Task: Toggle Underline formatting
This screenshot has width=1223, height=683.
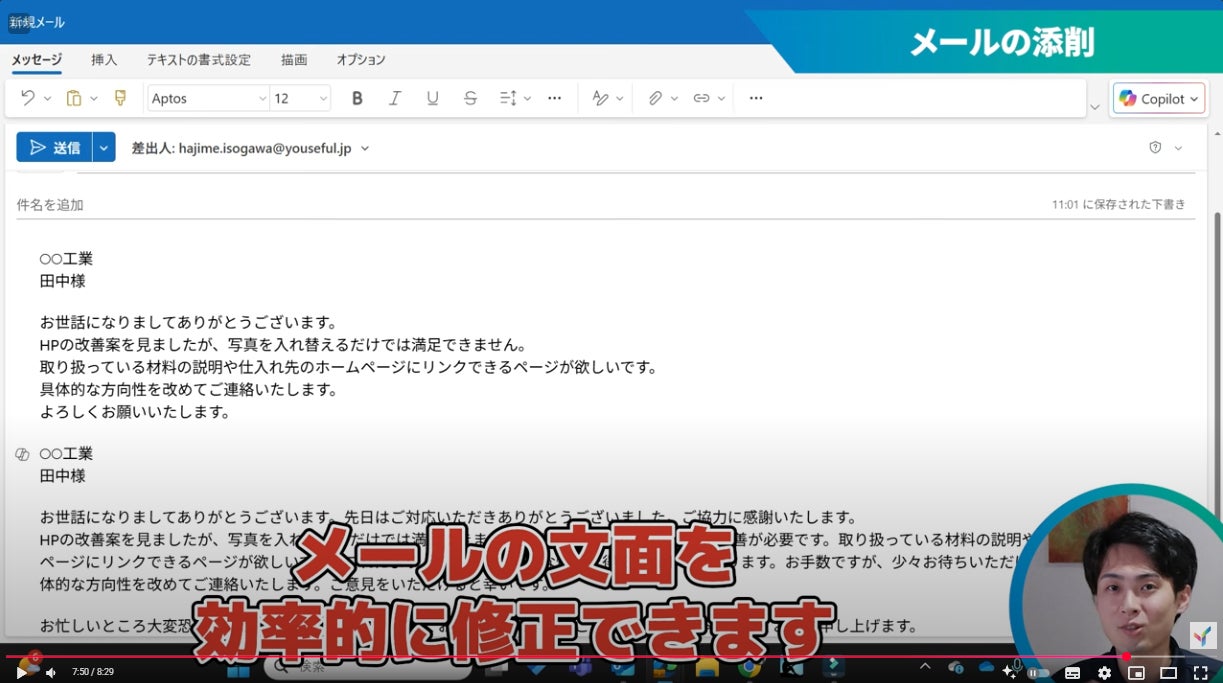Action: (x=433, y=98)
